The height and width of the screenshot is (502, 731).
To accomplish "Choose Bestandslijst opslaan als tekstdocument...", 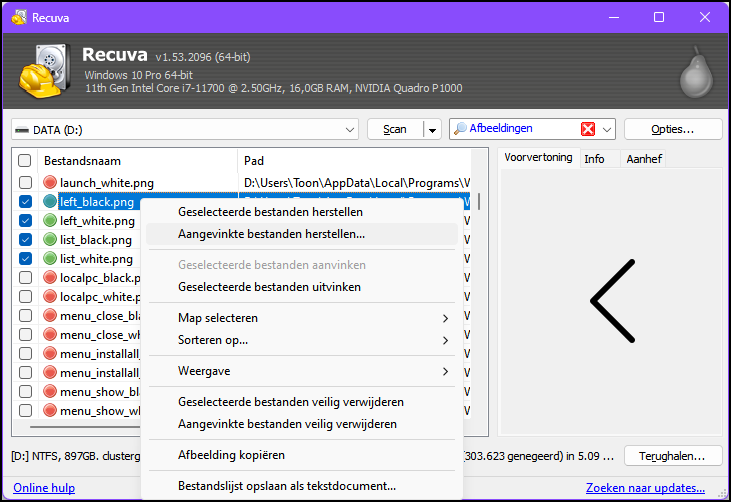I will coord(302,486).
